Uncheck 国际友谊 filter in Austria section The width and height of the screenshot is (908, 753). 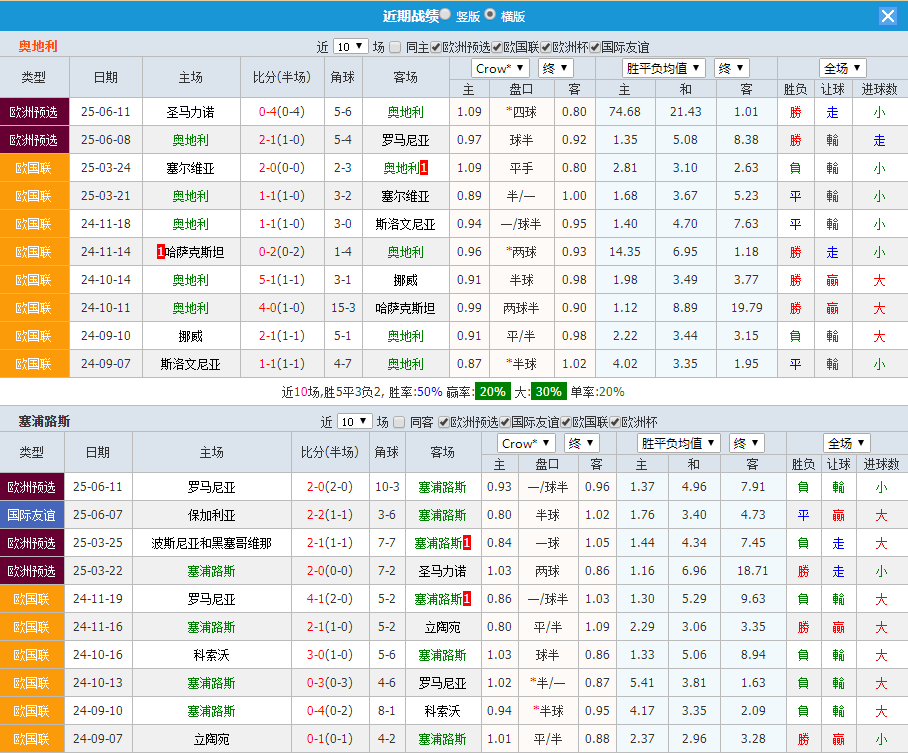click(x=595, y=44)
